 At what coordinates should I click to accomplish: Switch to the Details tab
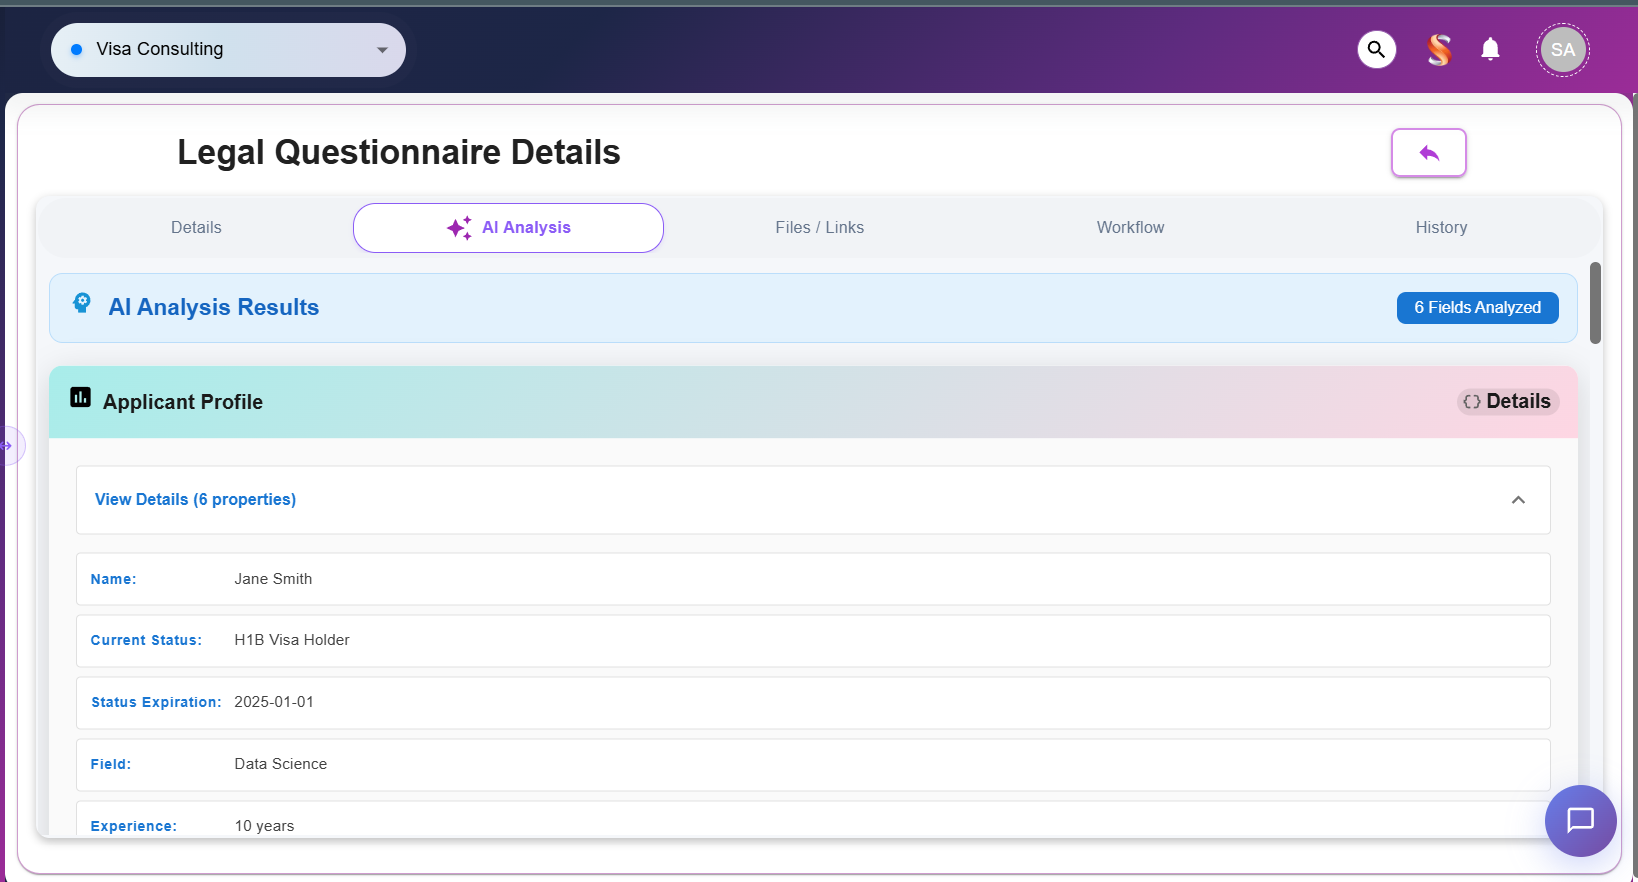196,228
